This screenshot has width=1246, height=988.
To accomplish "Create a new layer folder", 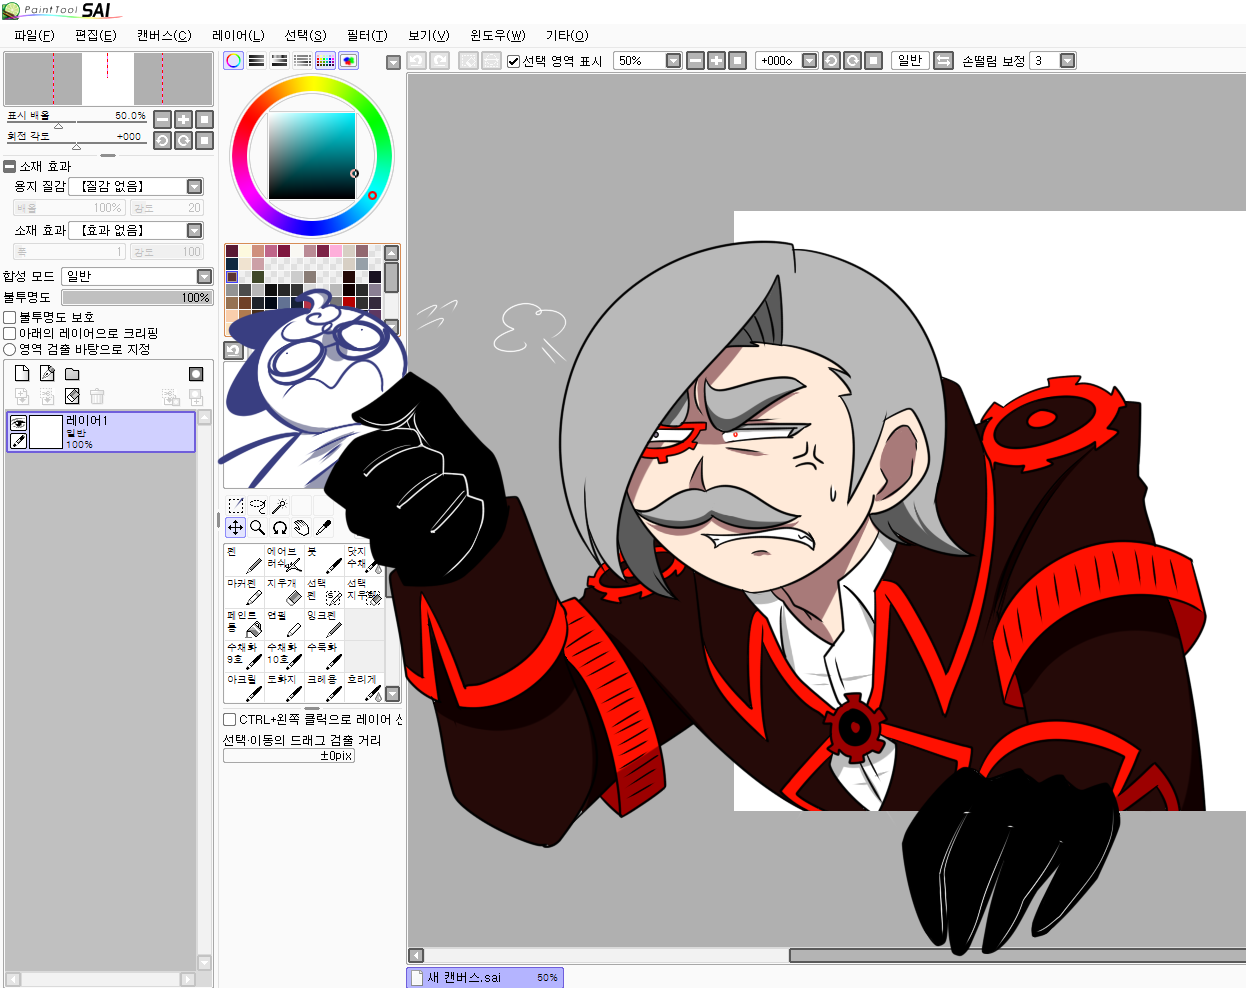I will [x=72, y=374].
